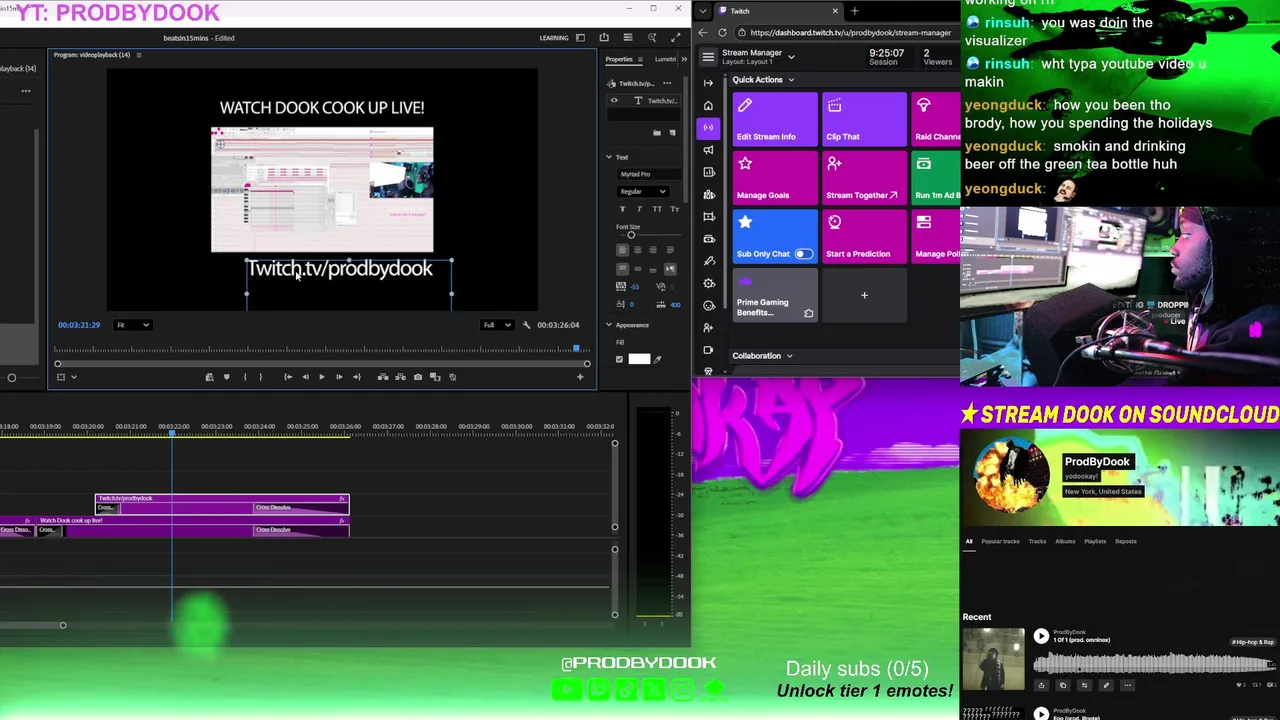Toggle Twitch.tv text layer visibility eye

click(614, 100)
